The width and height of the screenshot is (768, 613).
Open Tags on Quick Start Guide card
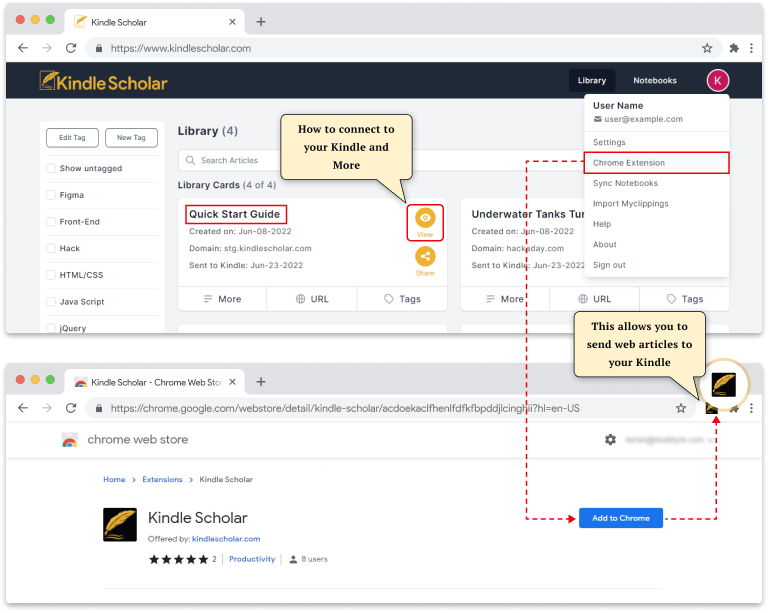pos(402,299)
